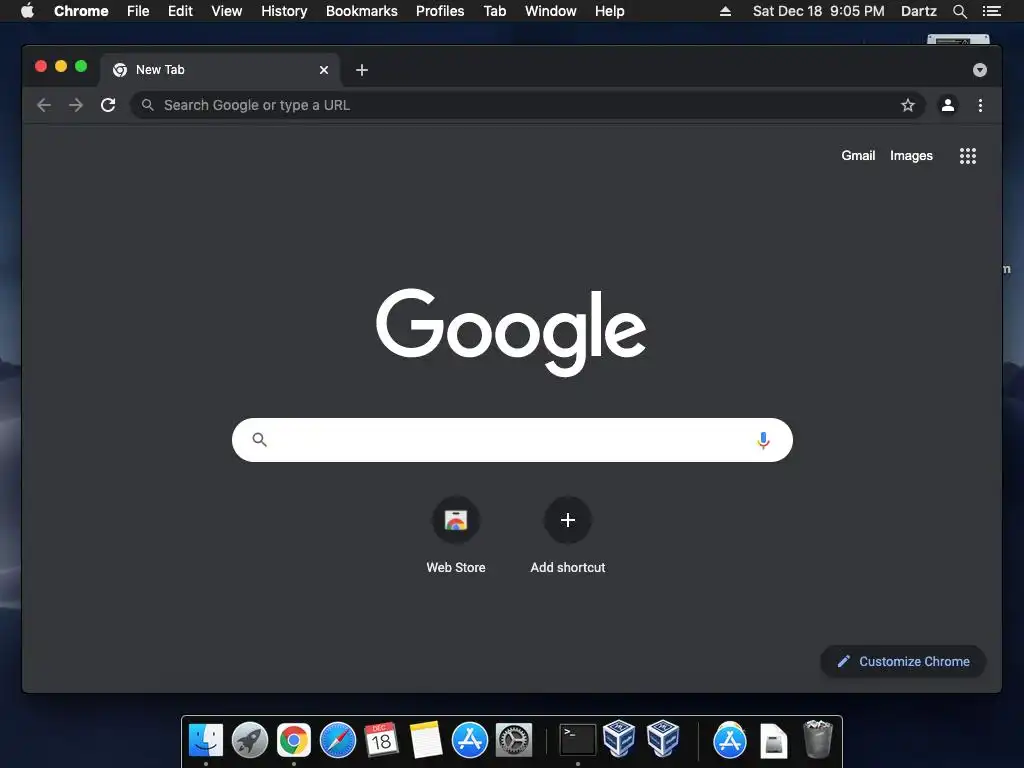Screen dimensions: 1024x768
Task: Open the Bookmarks menu
Action: click(362, 11)
